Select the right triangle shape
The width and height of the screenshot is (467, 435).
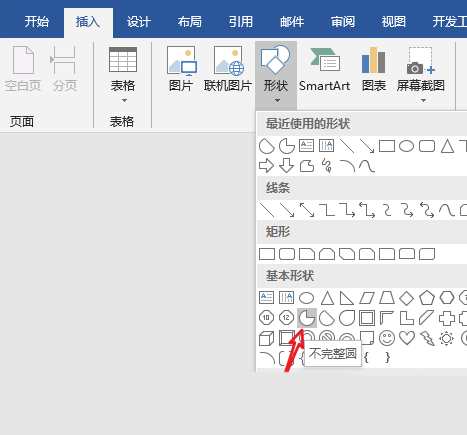coord(347,298)
